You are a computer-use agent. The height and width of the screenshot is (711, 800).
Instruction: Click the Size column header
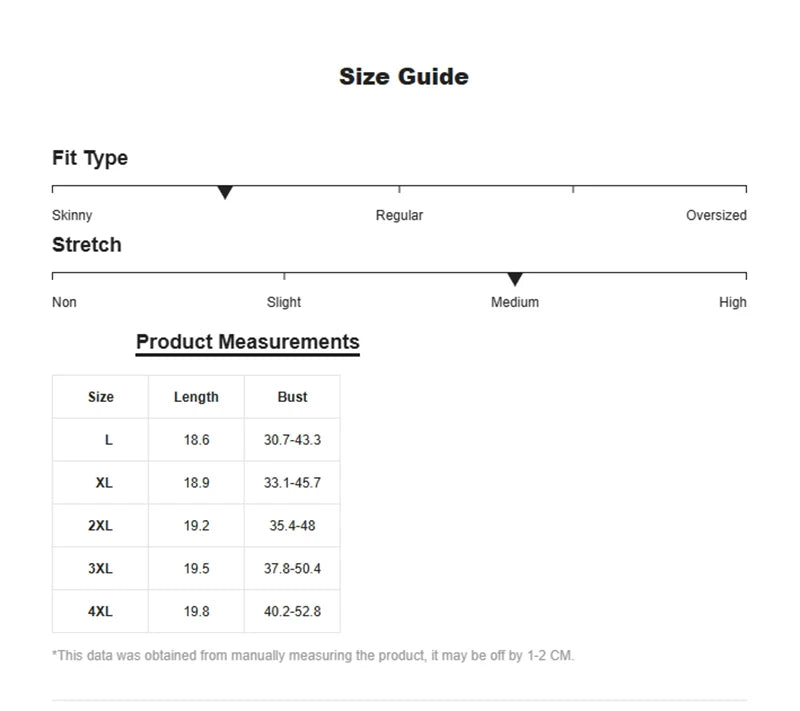tap(101, 397)
